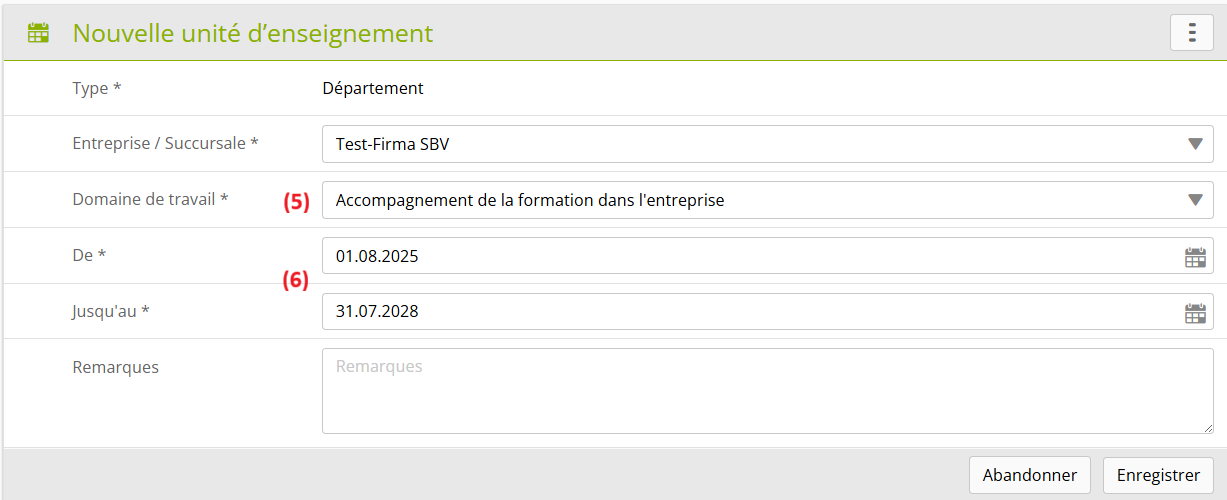Click the red (5) annotation marker
This screenshot has width=1227, height=500.
point(296,201)
